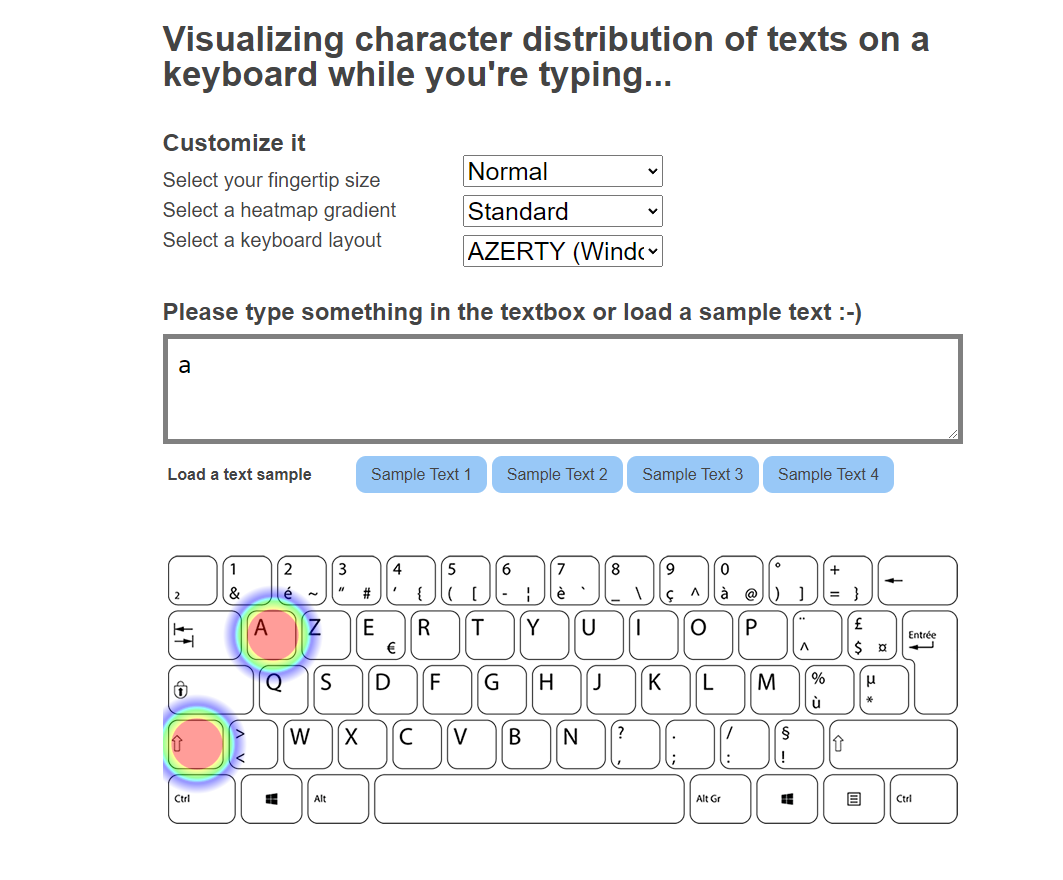This screenshot has width=1063, height=880.
Task: Load Sample Text 3
Action: tap(693, 475)
